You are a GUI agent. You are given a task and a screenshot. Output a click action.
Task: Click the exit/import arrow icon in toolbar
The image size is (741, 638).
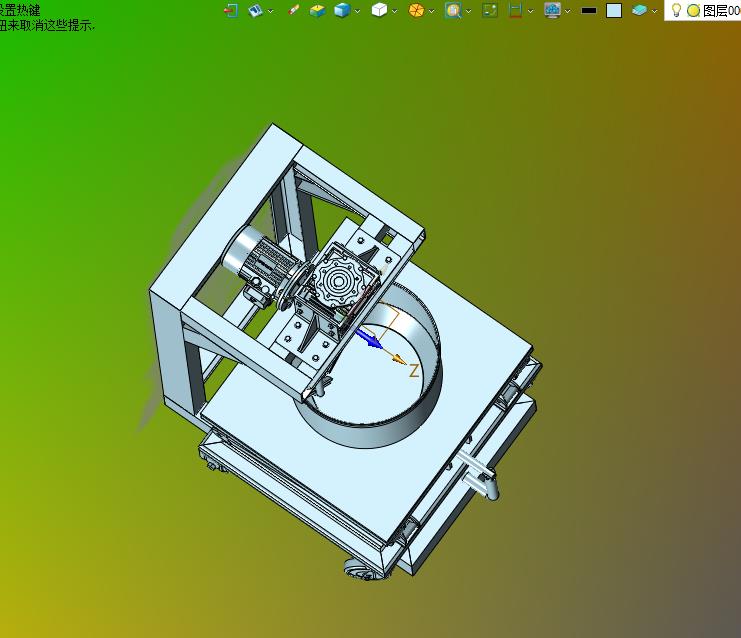[x=231, y=10]
